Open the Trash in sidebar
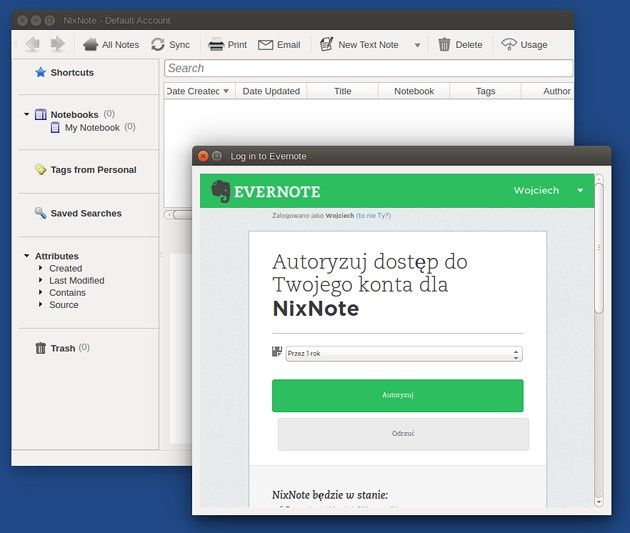 click(62, 348)
